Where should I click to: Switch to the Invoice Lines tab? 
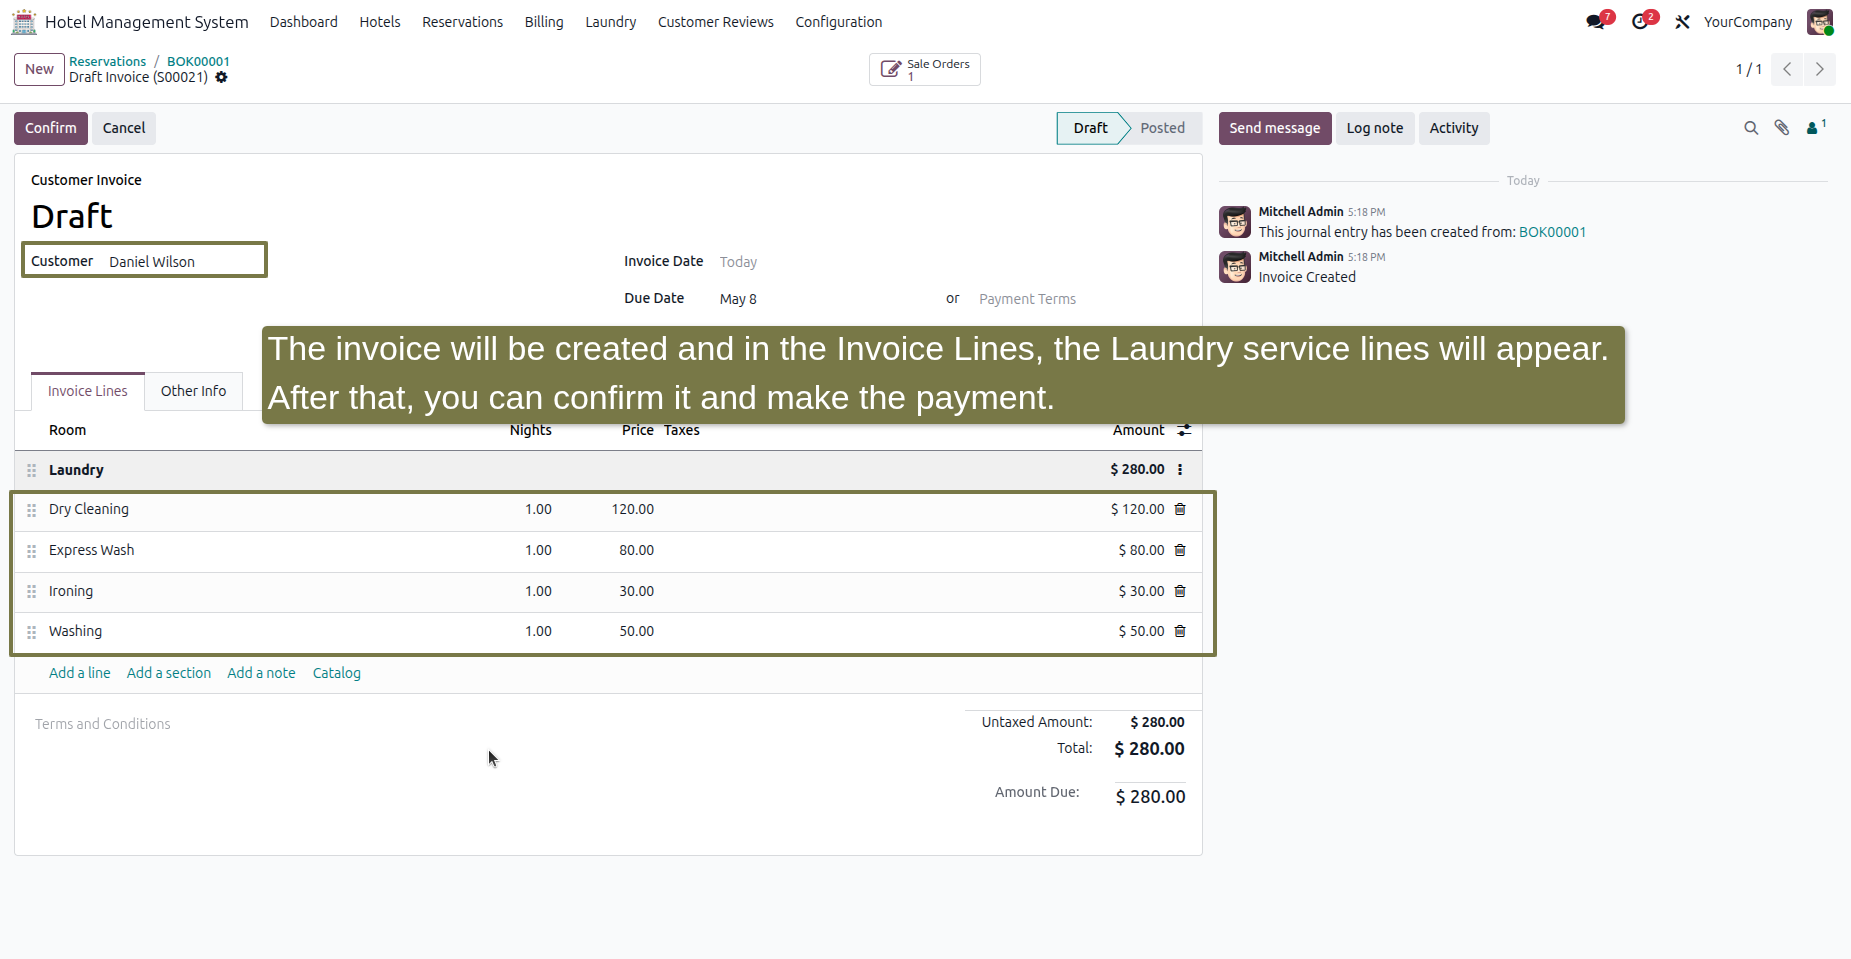click(88, 391)
